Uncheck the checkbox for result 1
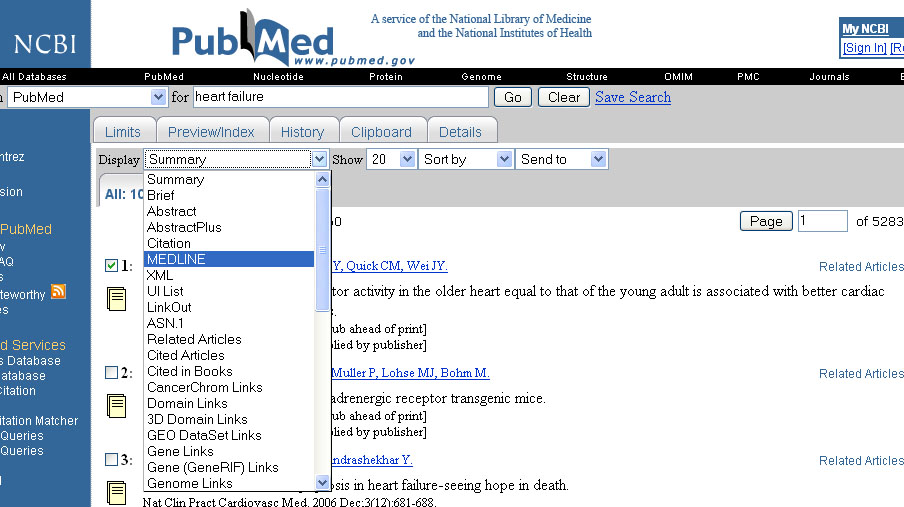The image size is (904, 507). coord(111,265)
